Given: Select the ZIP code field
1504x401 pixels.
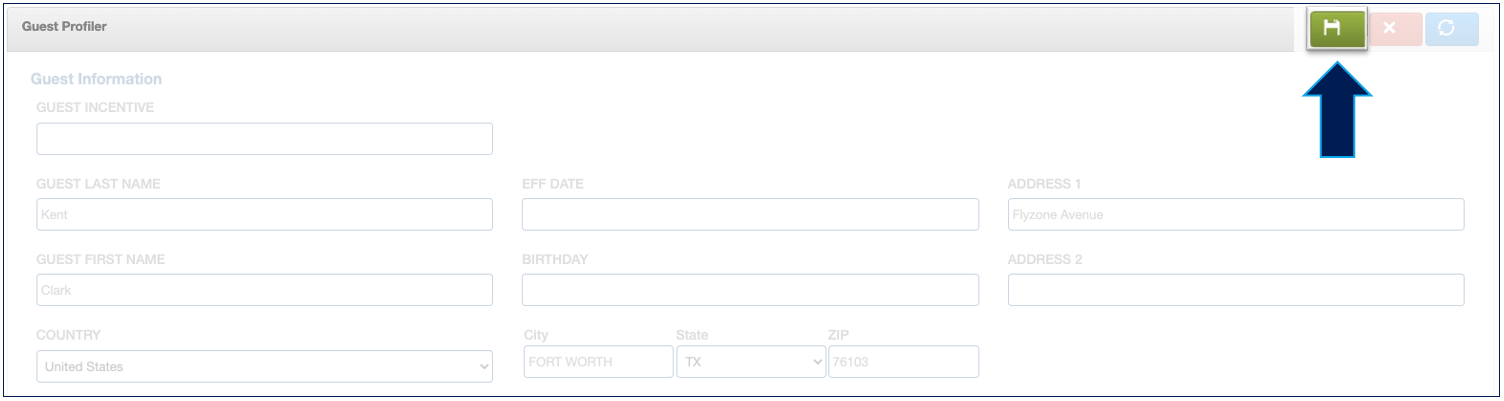Looking at the screenshot, I should [x=903, y=362].
